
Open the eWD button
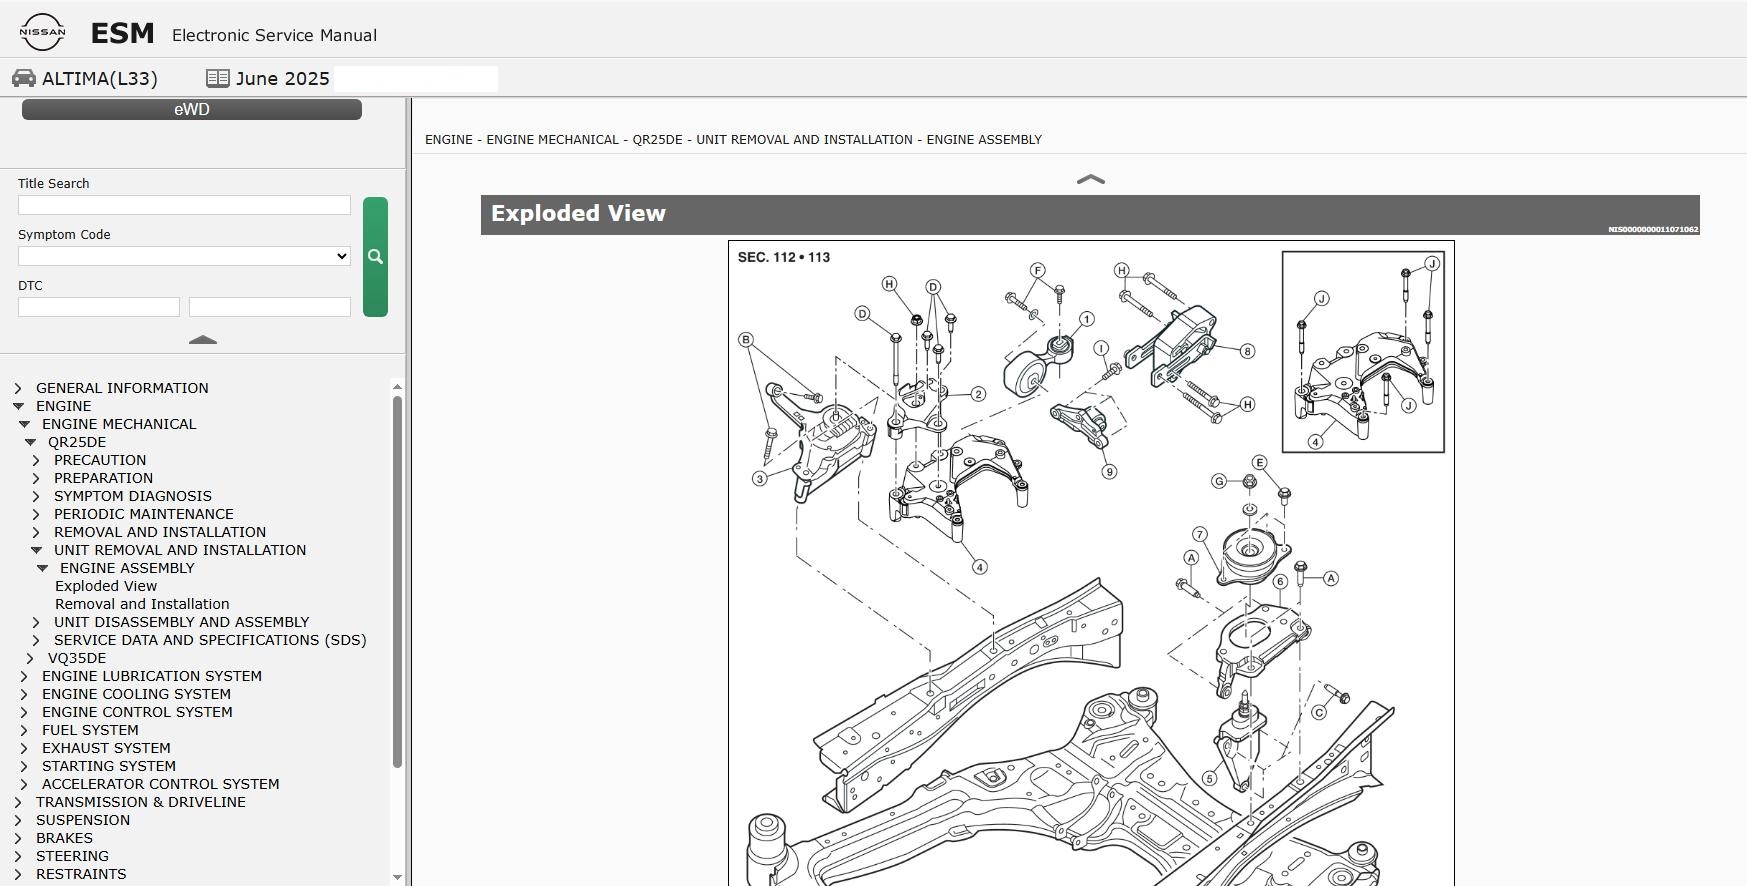coord(192,109)
